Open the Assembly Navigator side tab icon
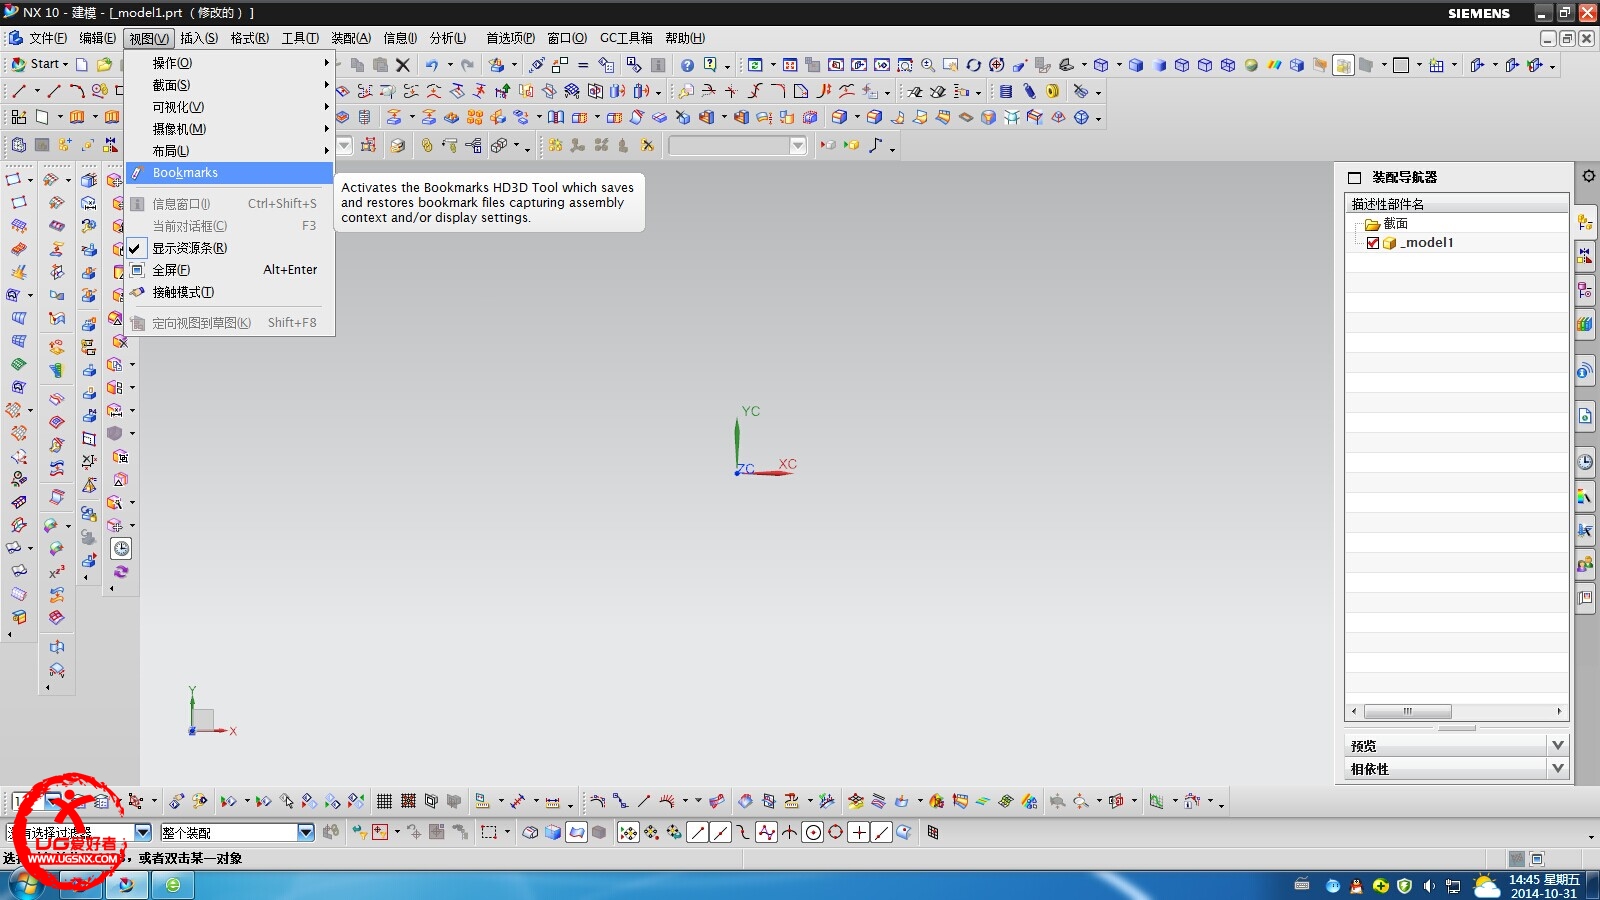This screenshot has width=1600, height=900. click(1585, 222)
